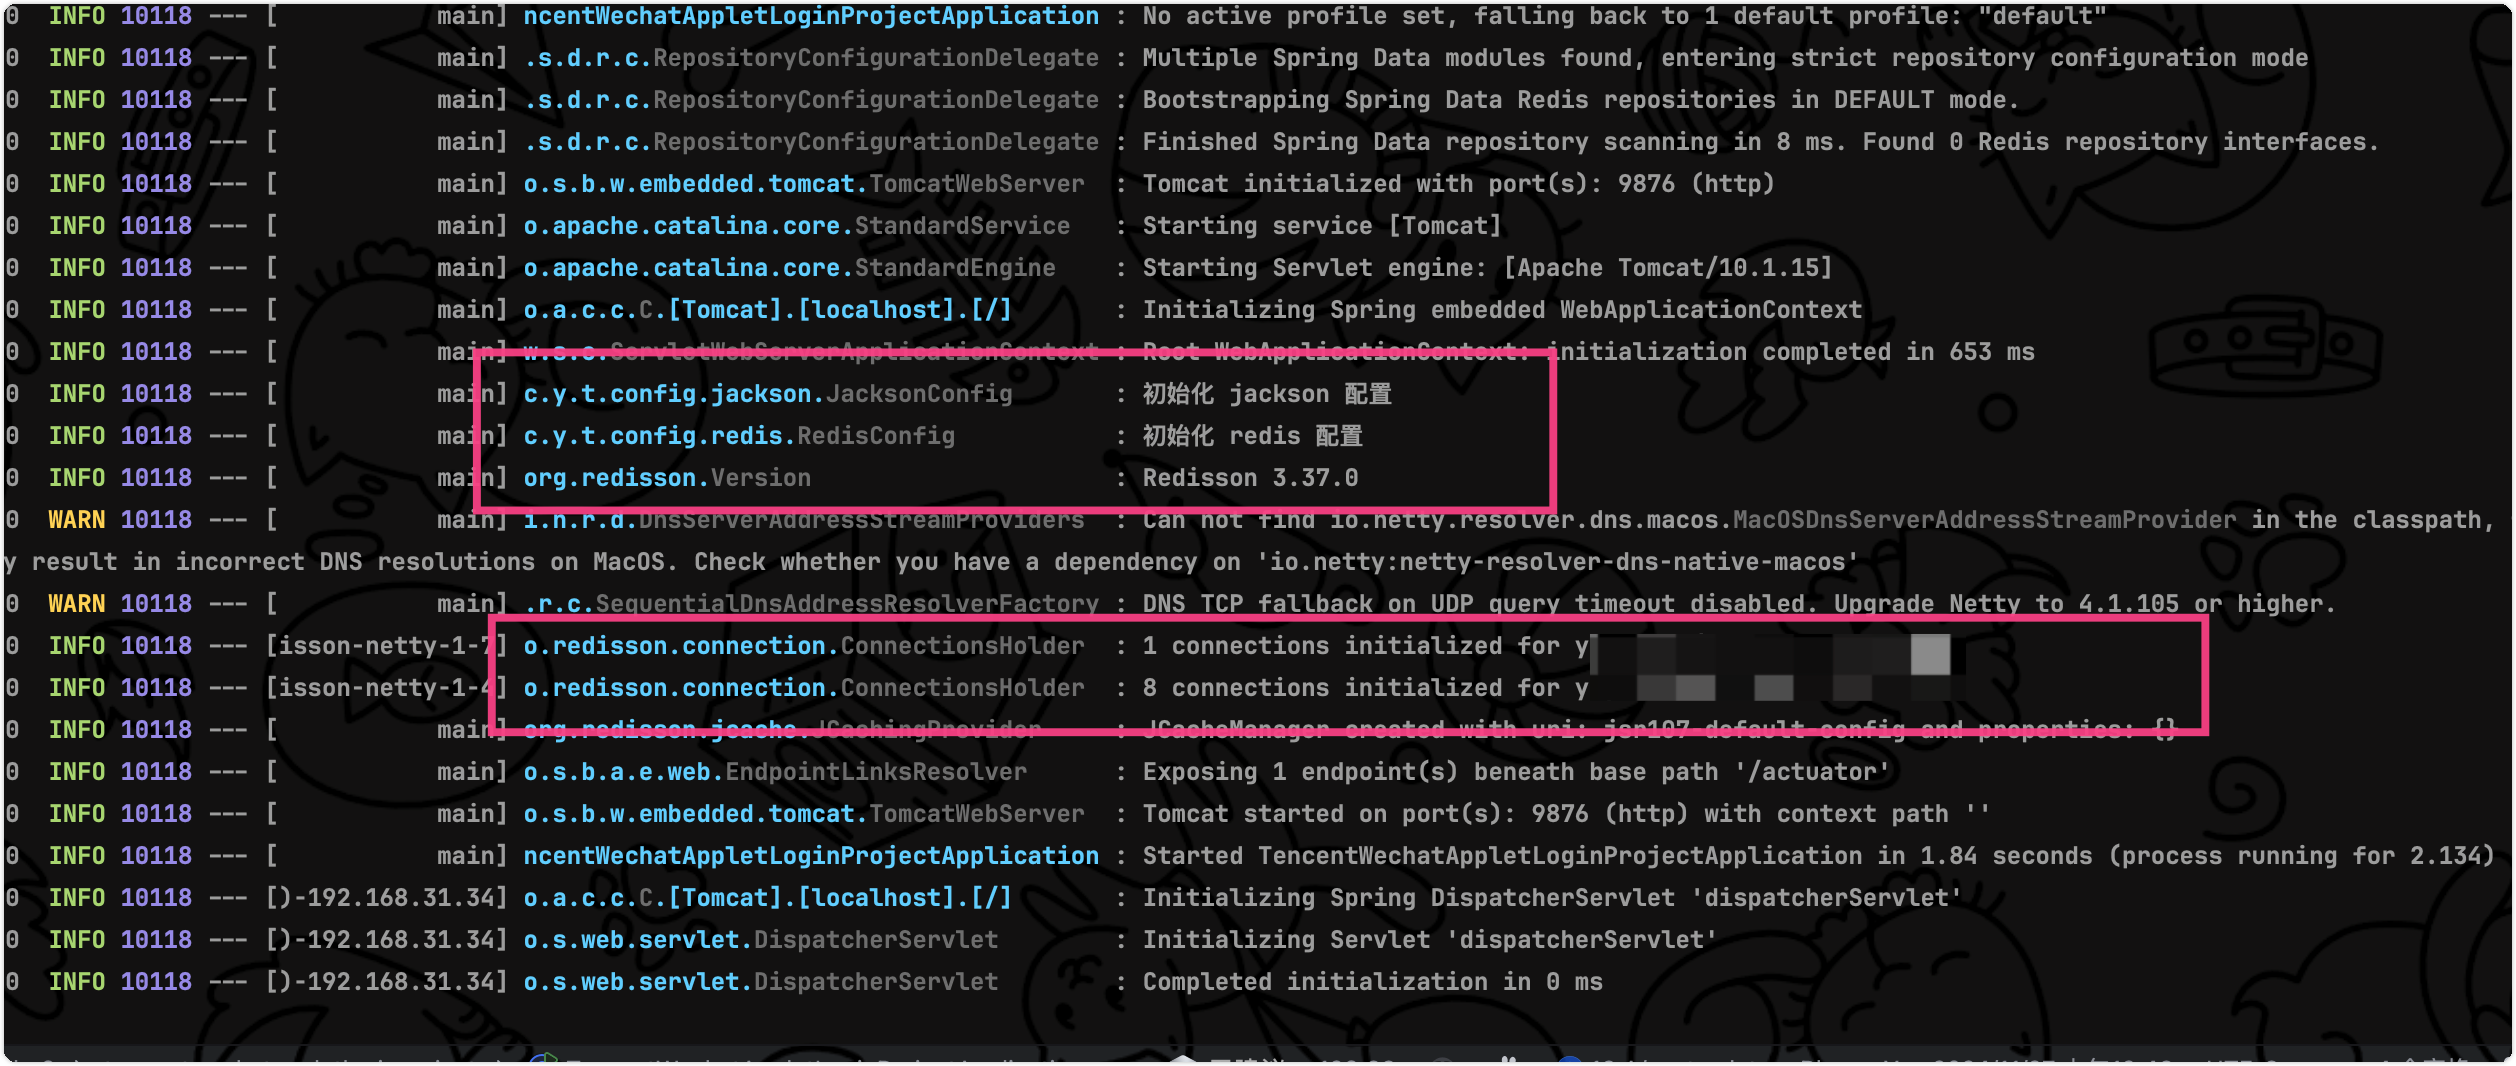Click the EndpointLinksResolver logger class name
This screenshot has width=2516, height=1066.
click(x=876, y=772)
